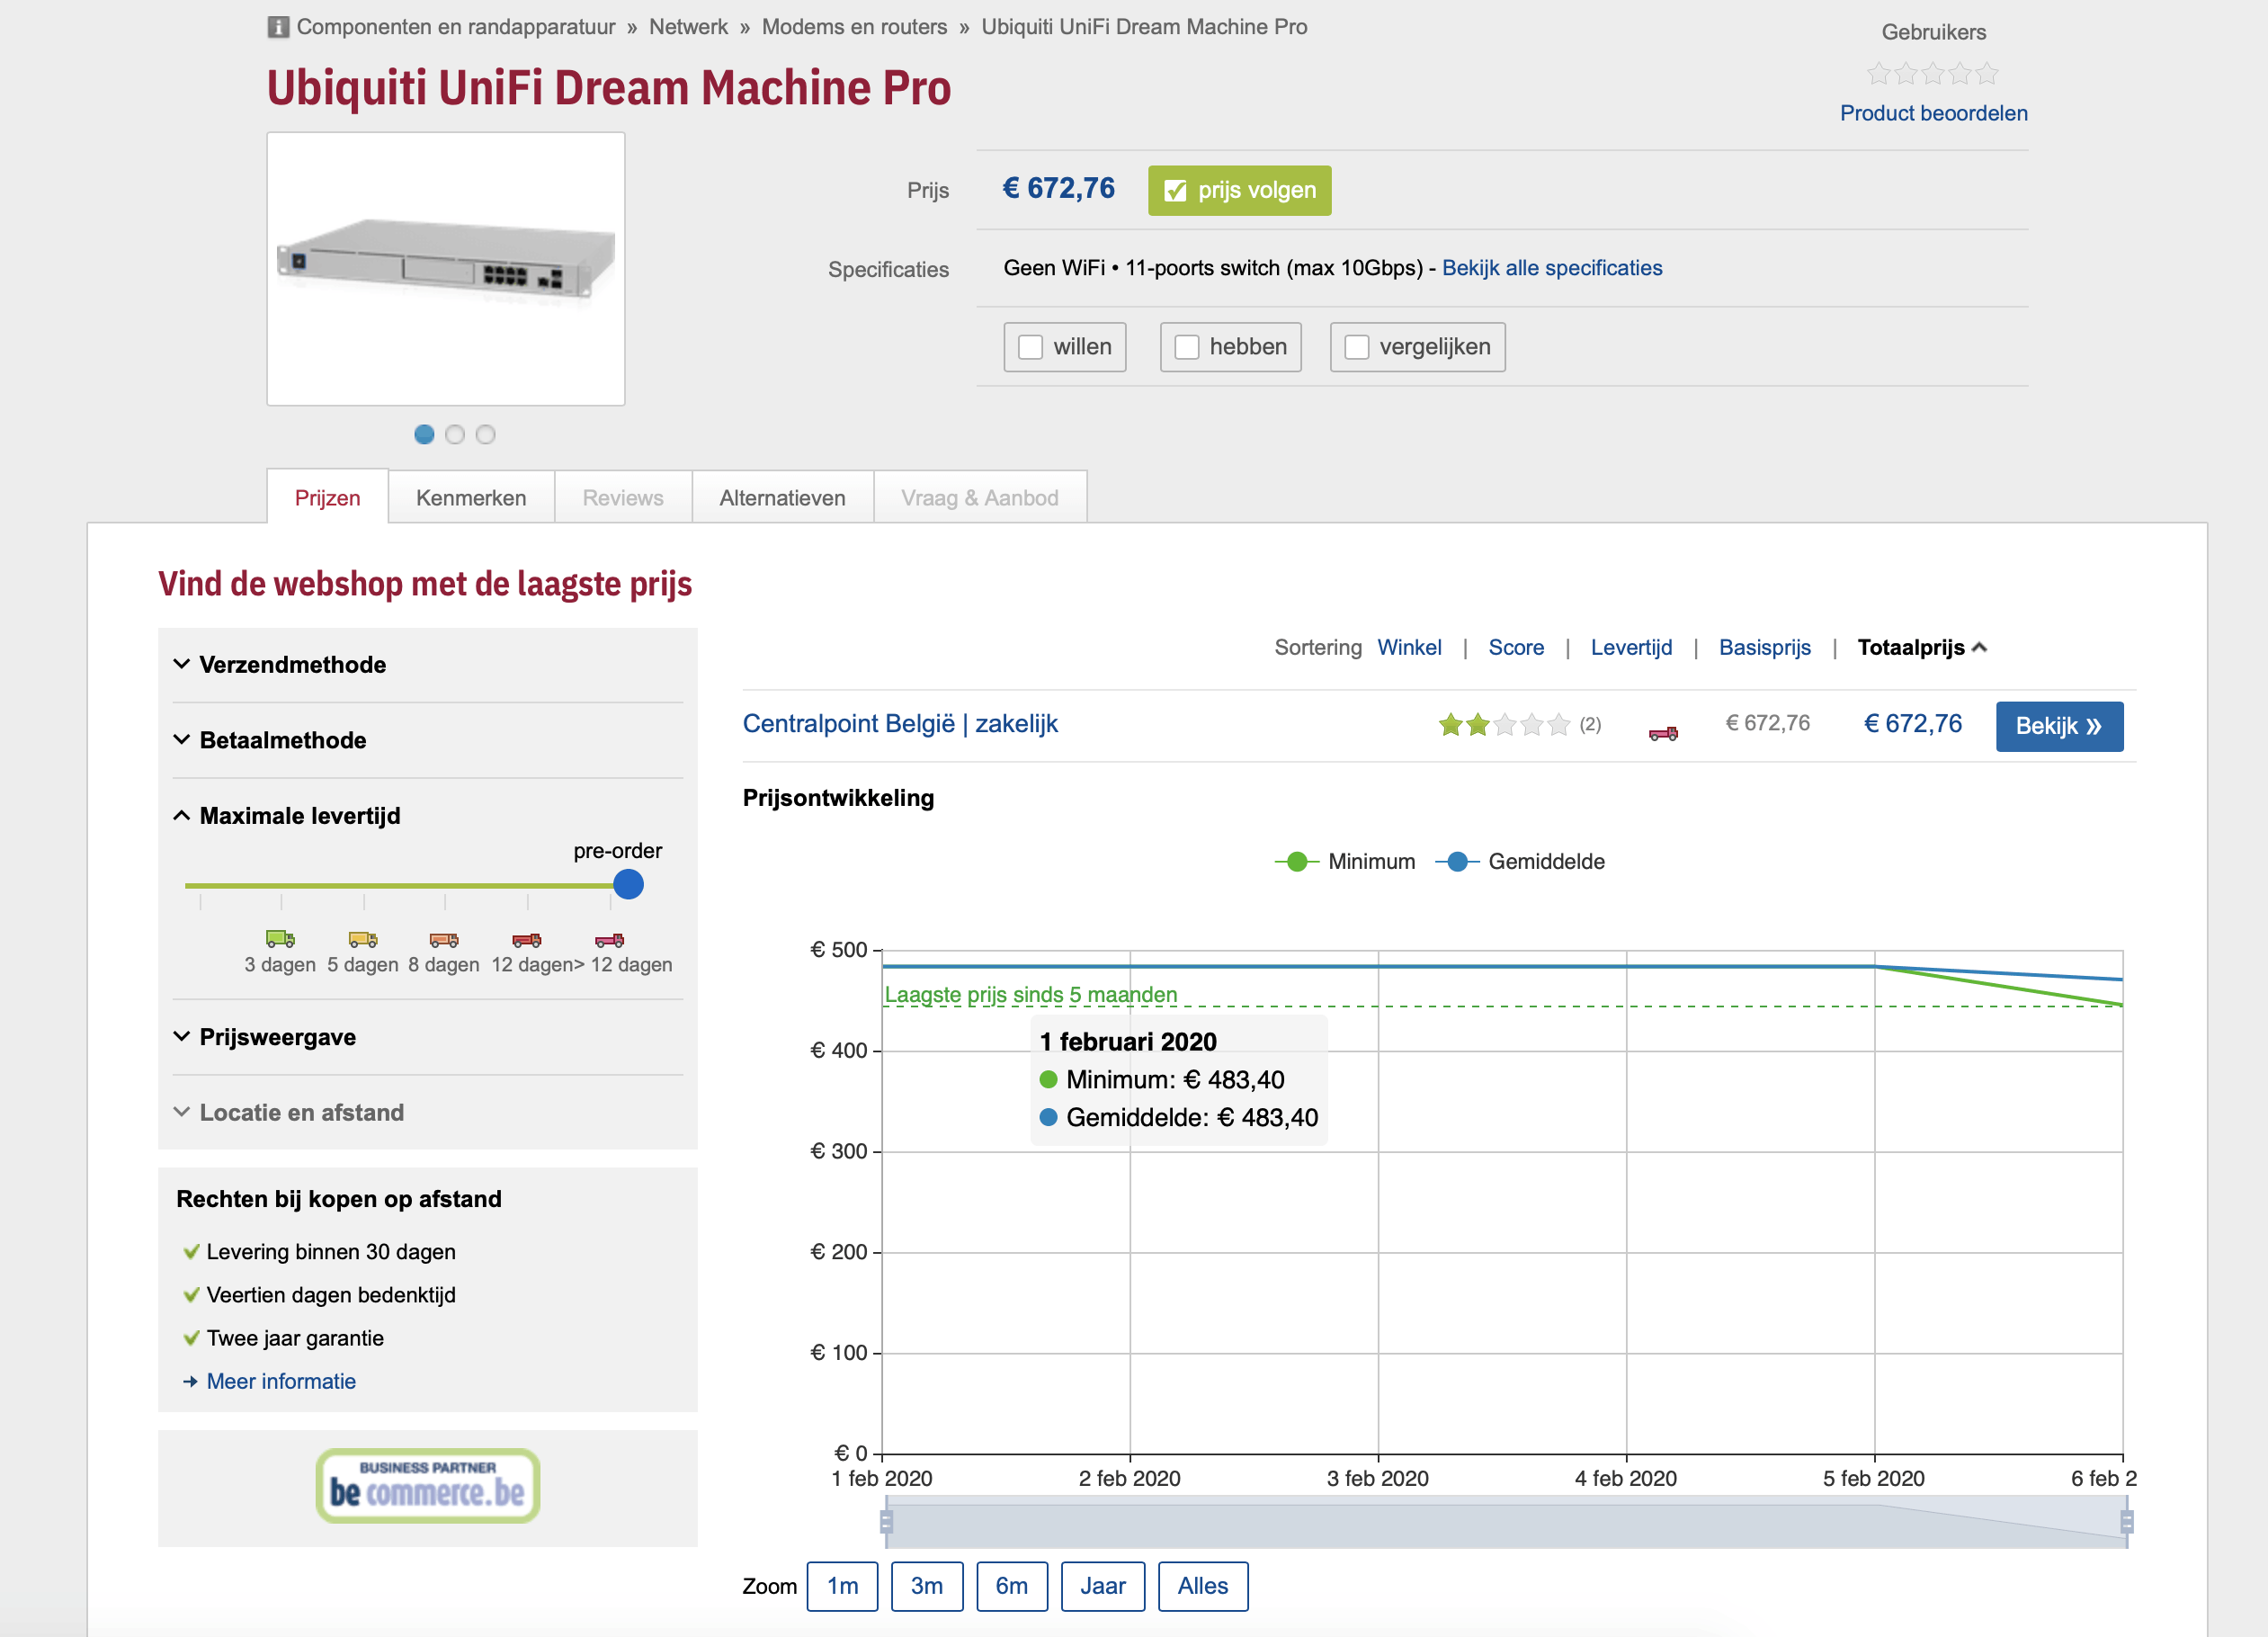Check the hebben checkbox
Viewport: 2268px width, 1637px height.
pyautogui.click(x=1187, y=347)
